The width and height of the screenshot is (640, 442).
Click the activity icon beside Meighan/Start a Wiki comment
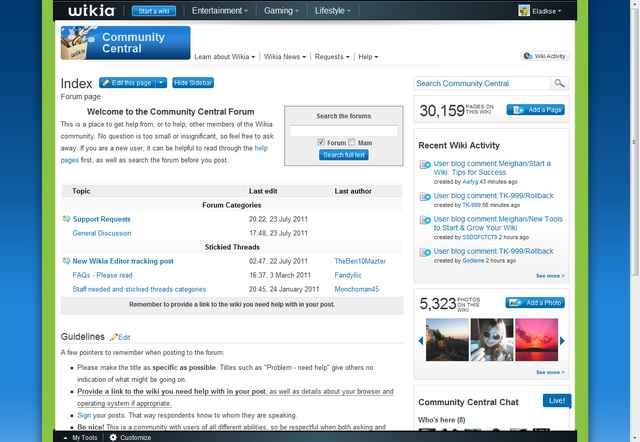point(425,164)
